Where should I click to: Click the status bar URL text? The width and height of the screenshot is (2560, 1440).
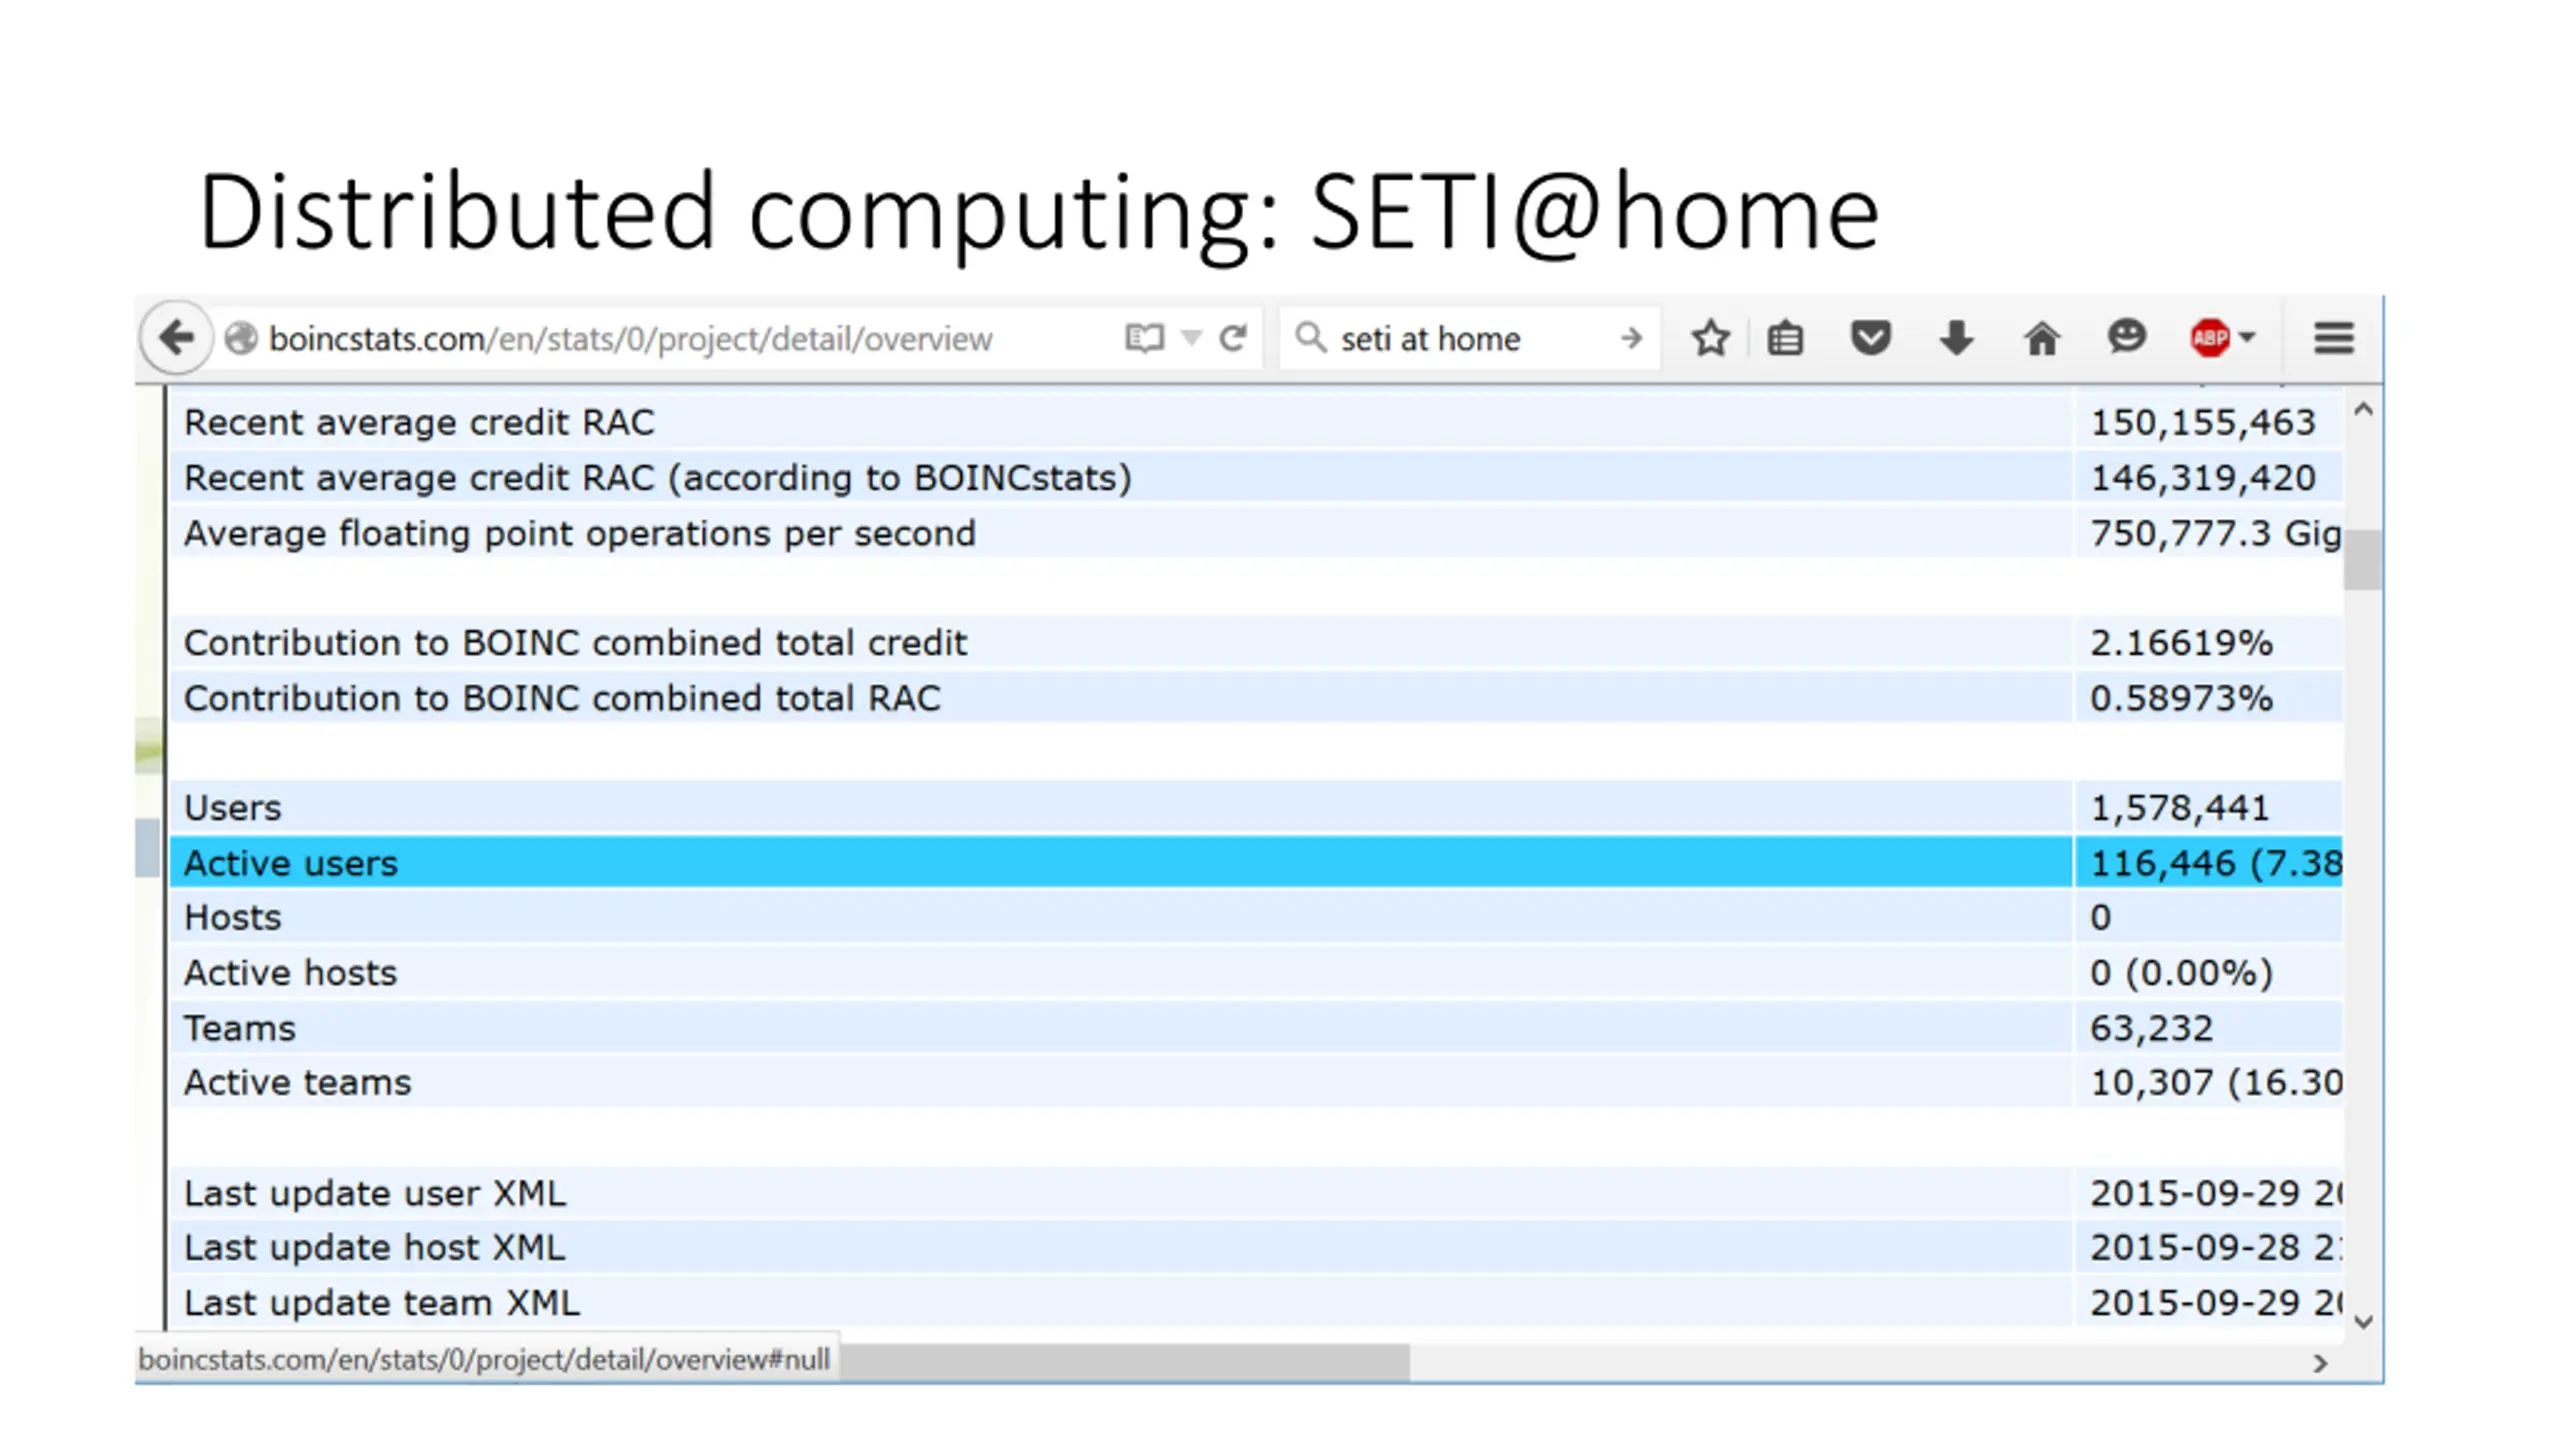coord(484,1360)
